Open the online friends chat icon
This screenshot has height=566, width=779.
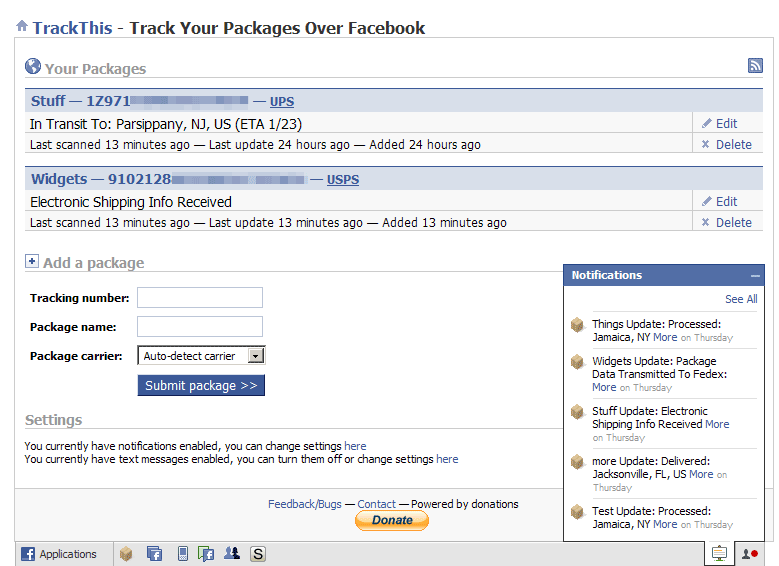[x=749, y=553]
